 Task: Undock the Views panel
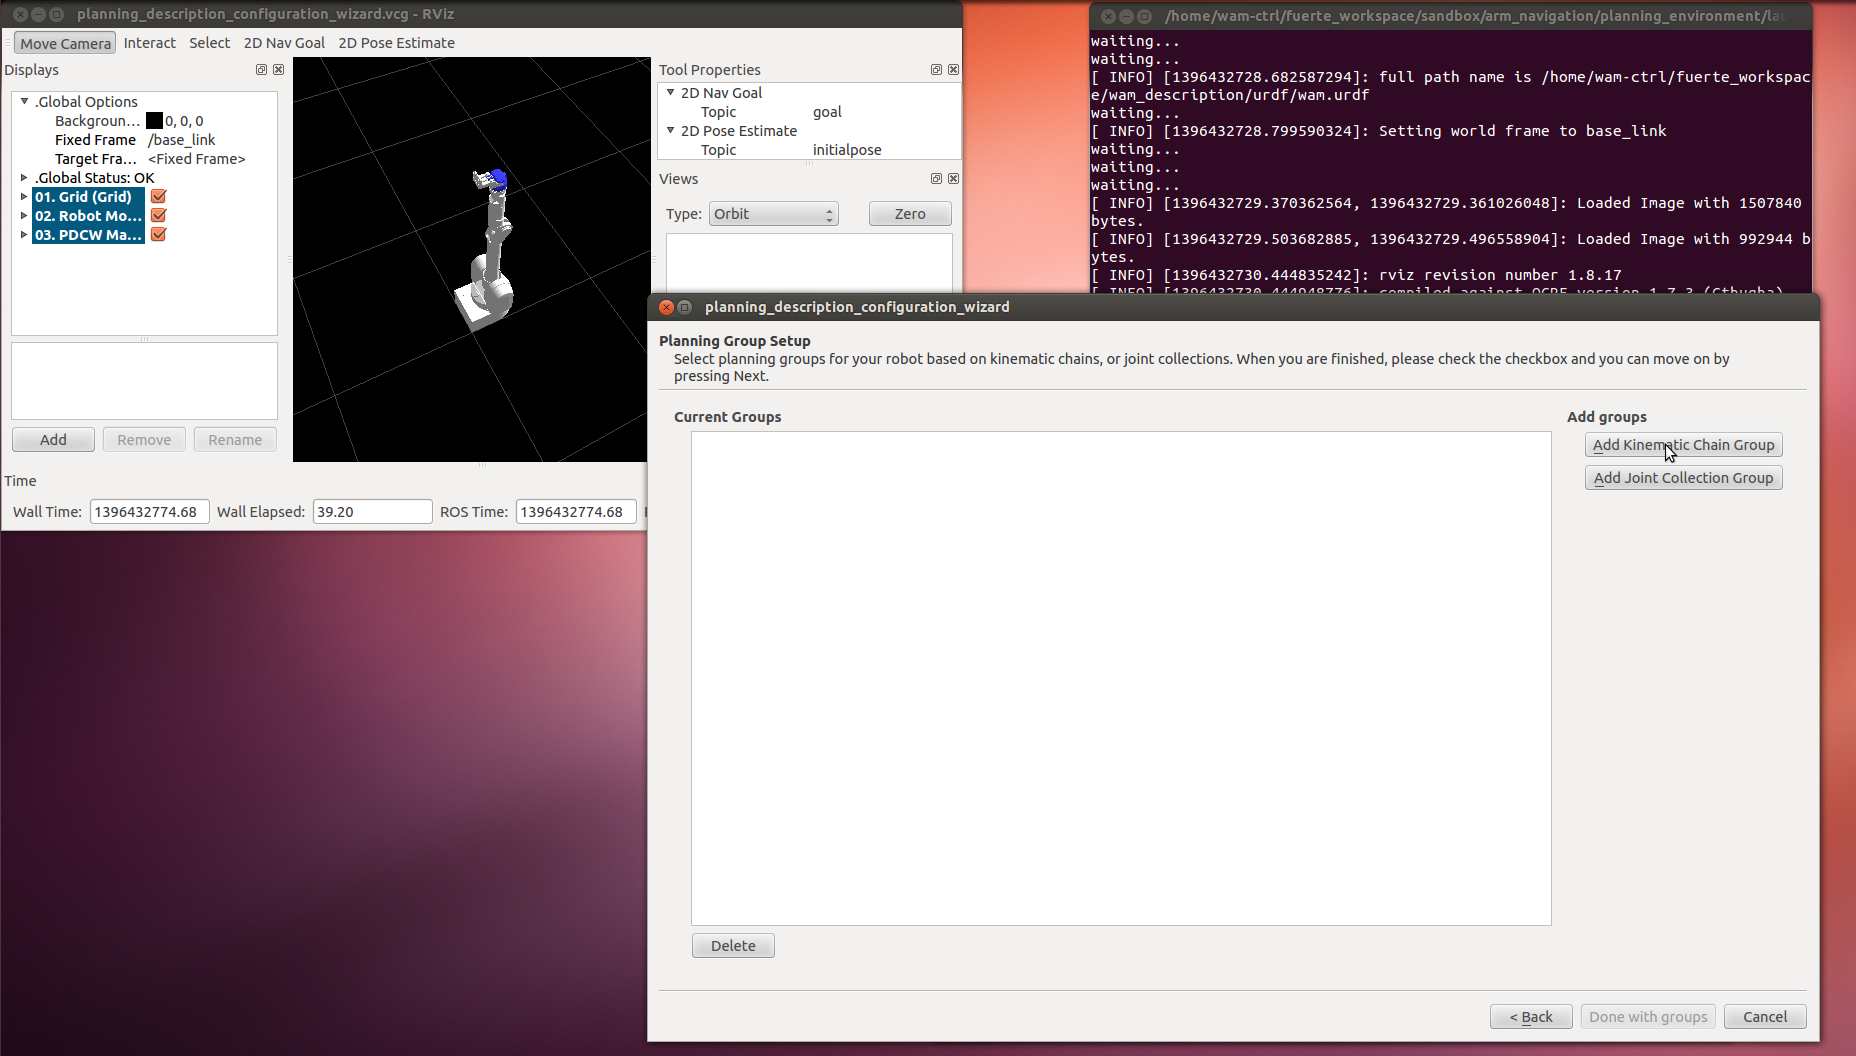(x=936, y=179)
